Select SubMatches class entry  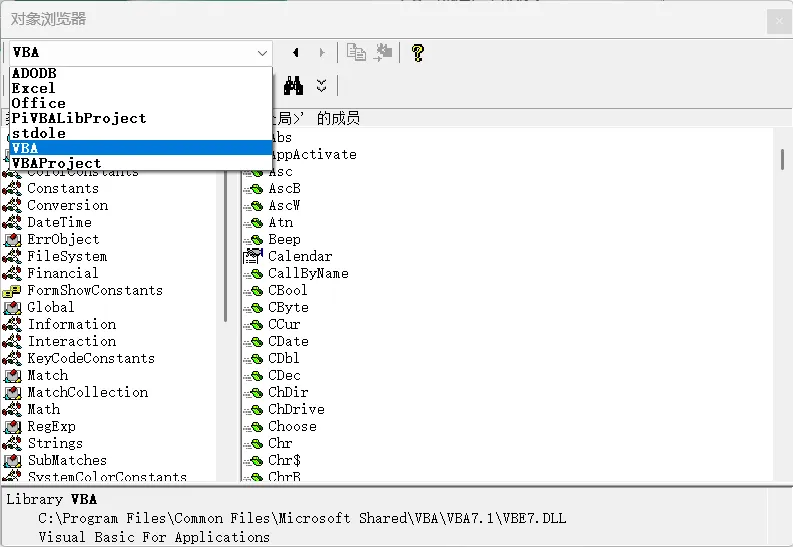click(67, 461)
